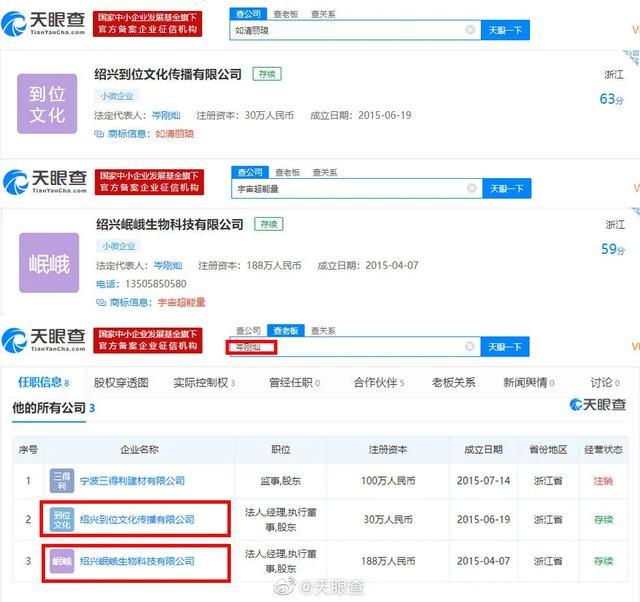Screen dimensions: 640x602
Task: Click the 小微企业 tag in the 到位文化 card
Action: click(117, 96)
